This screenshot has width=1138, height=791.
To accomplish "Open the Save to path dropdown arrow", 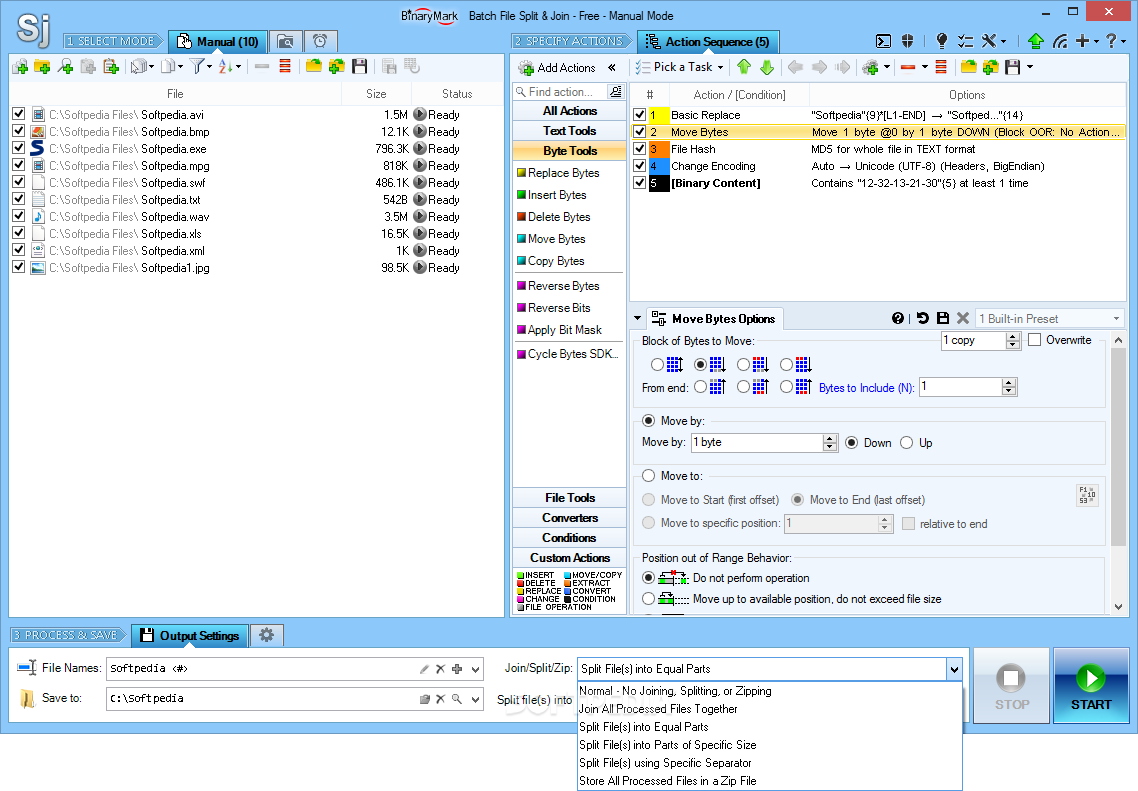I will click(x=475, y=700).
